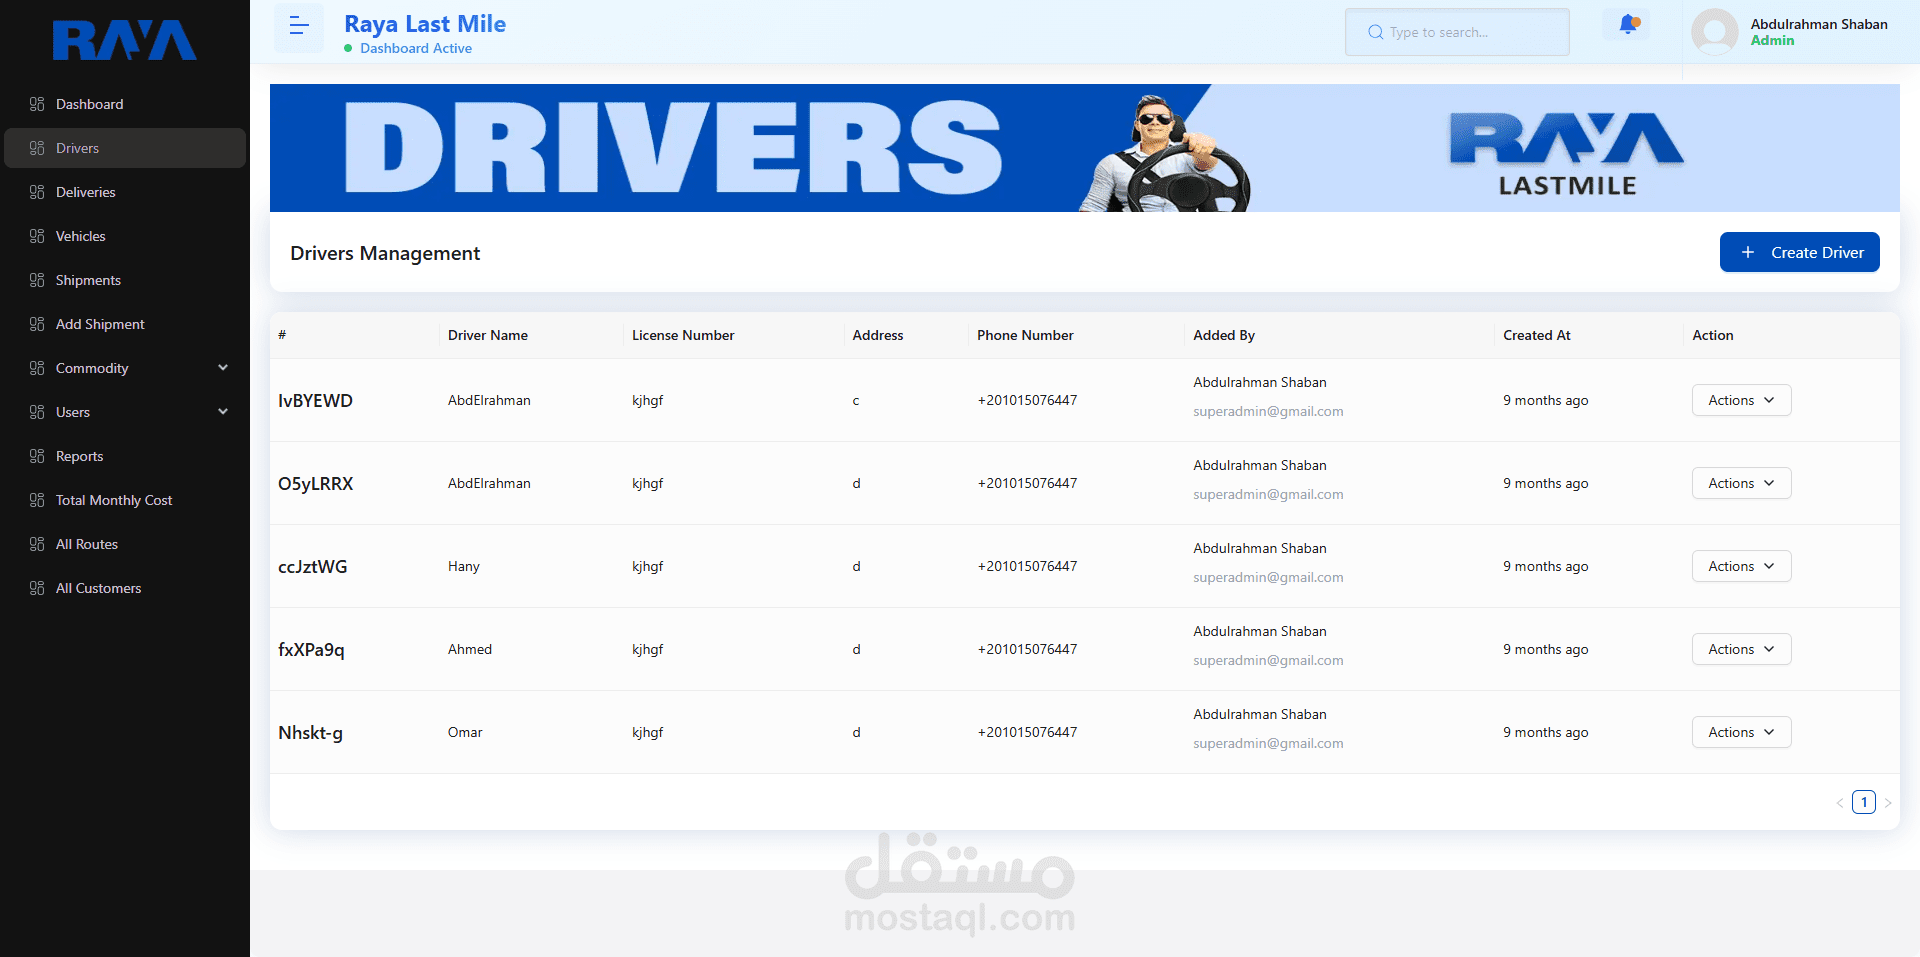
Task: Open All Customers page
Action: (125, 588)
